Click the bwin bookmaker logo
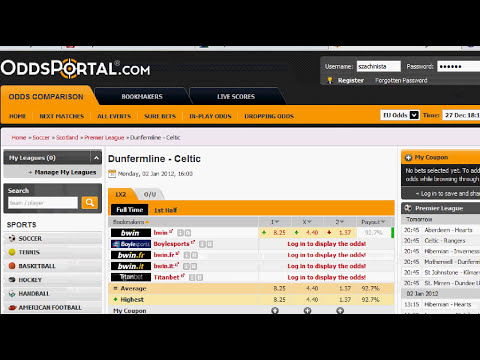This screenshot has width=480, height=360. coord(131,233)
